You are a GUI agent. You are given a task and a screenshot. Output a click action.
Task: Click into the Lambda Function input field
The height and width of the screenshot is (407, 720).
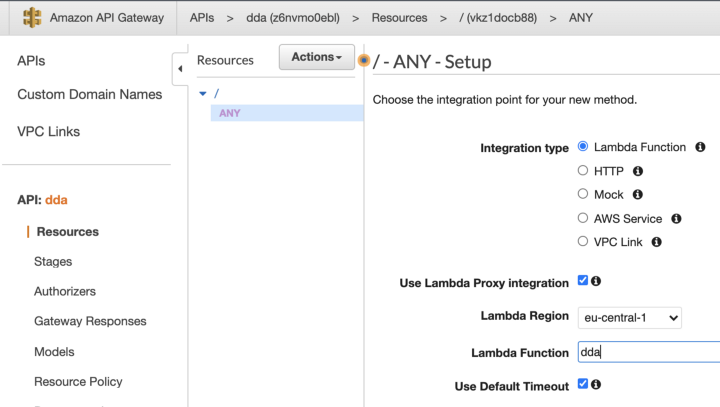click(649, 352)
